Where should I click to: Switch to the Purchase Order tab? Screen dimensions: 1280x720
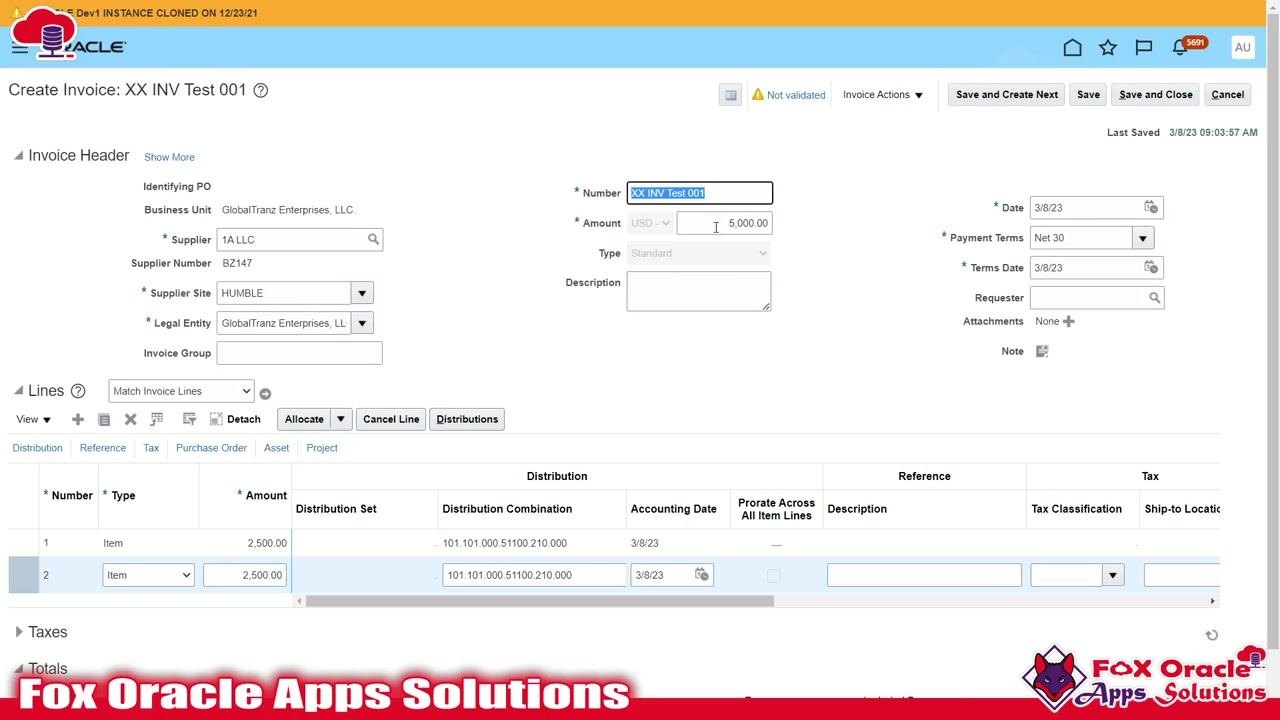coord(211,448)
